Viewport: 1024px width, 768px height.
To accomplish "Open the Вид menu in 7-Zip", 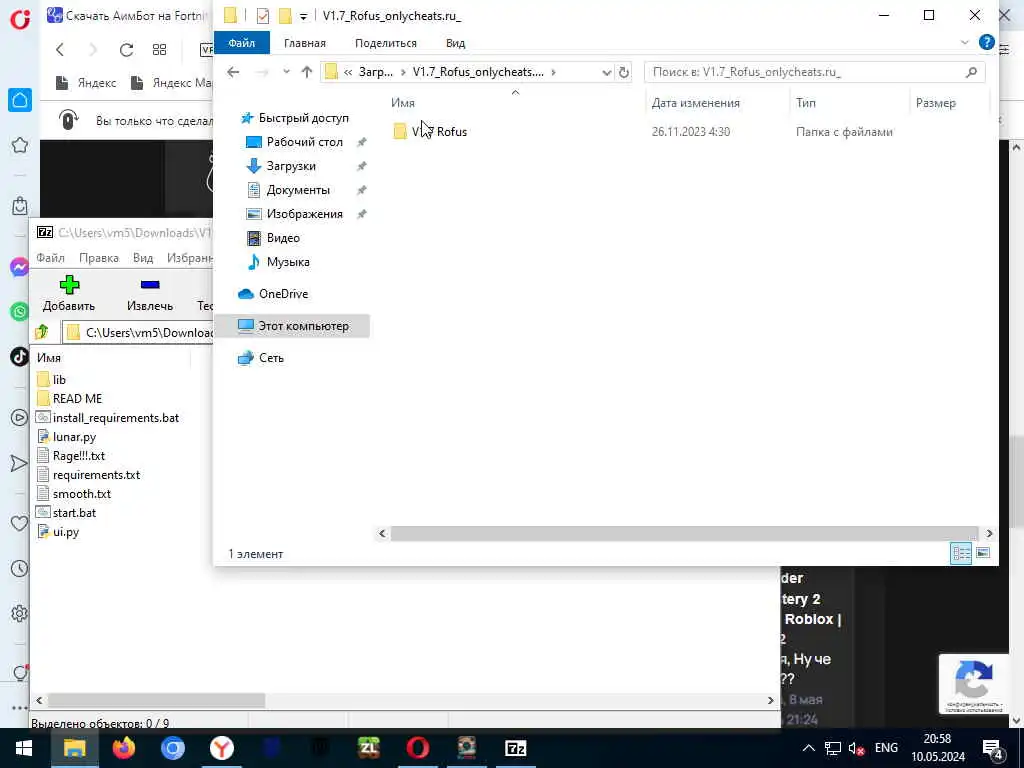I will (x=143, y=258).
